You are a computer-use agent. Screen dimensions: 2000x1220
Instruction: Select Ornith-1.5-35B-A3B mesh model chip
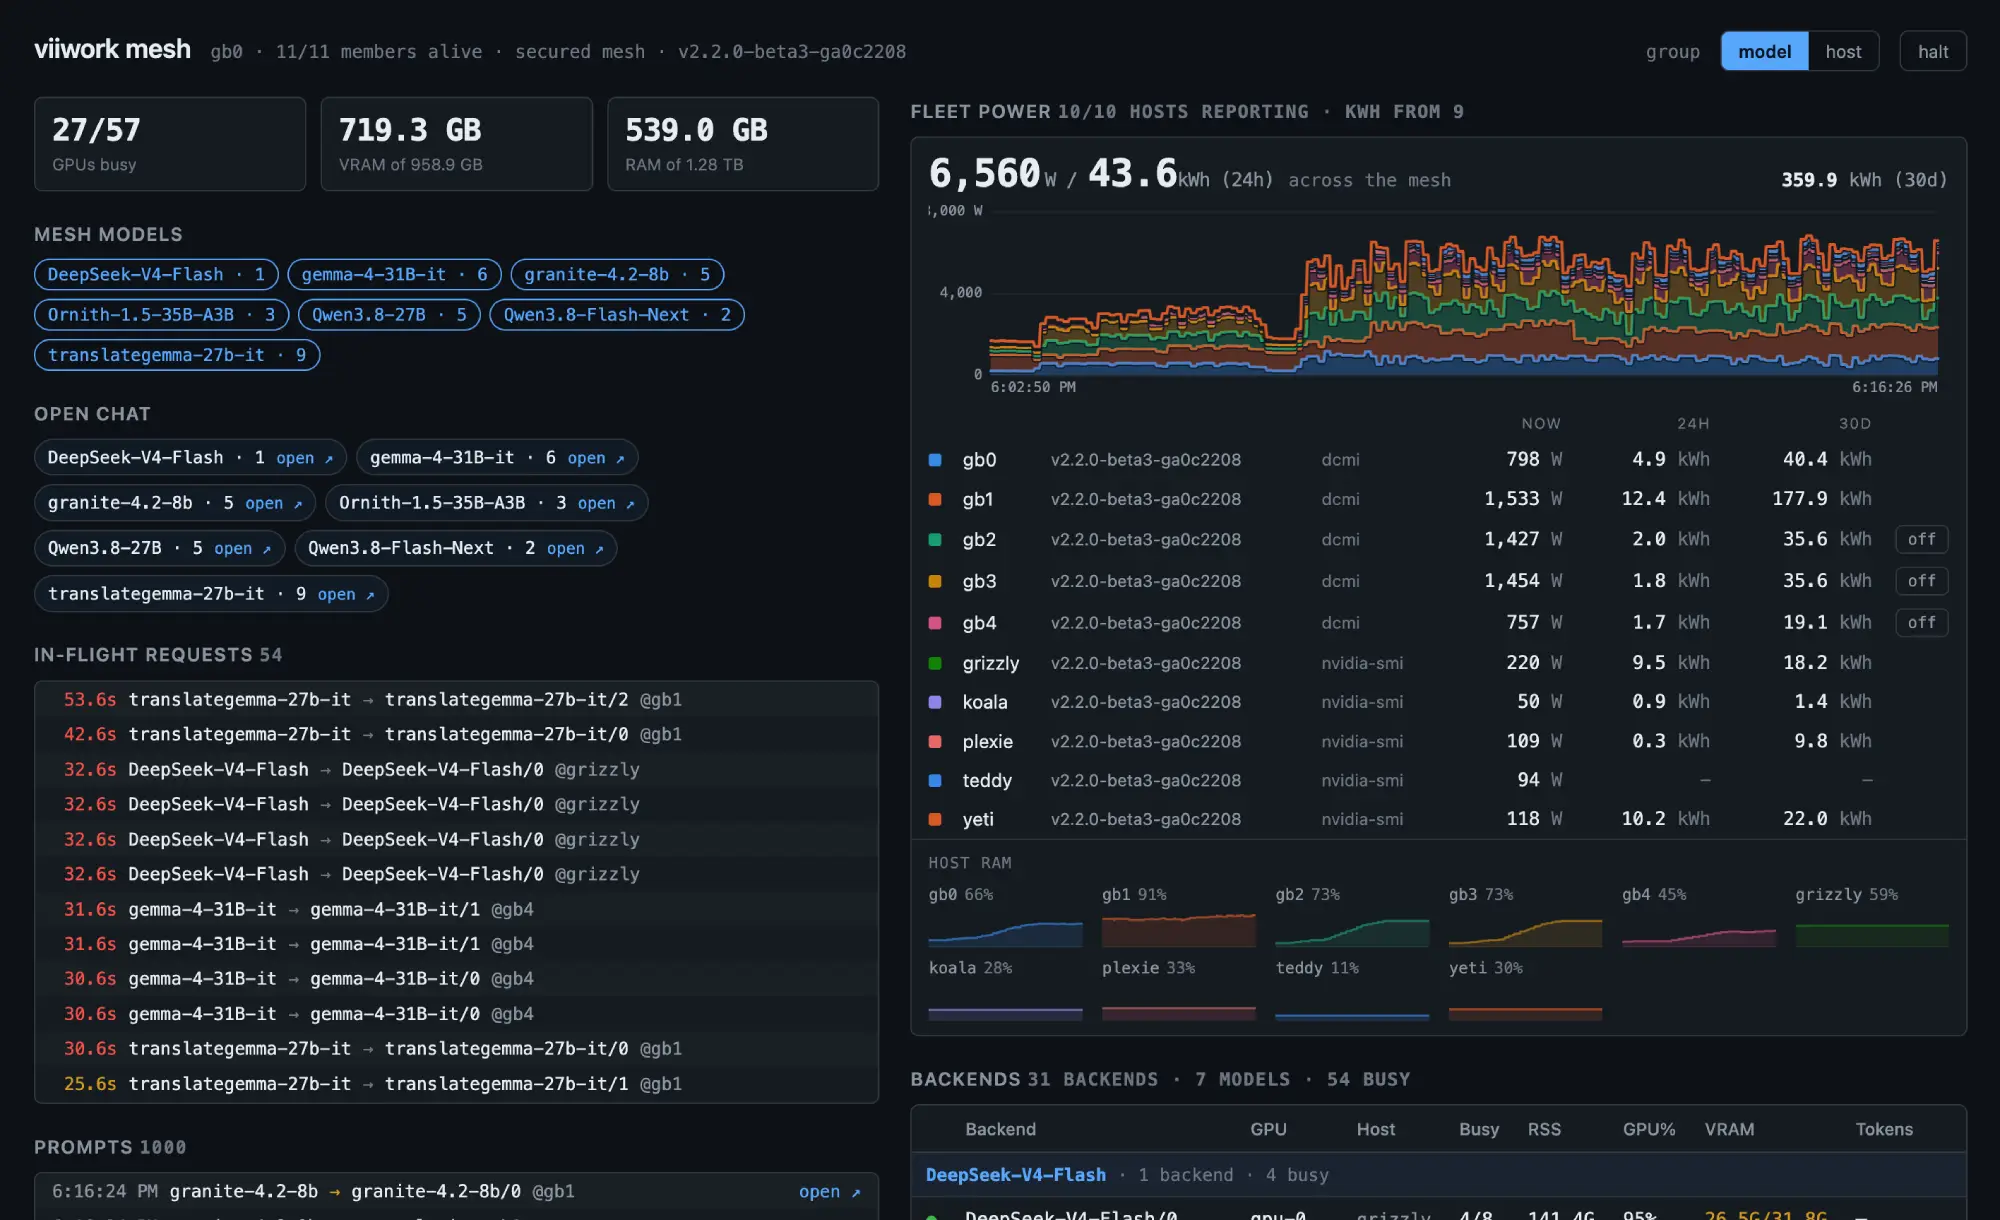162,315
